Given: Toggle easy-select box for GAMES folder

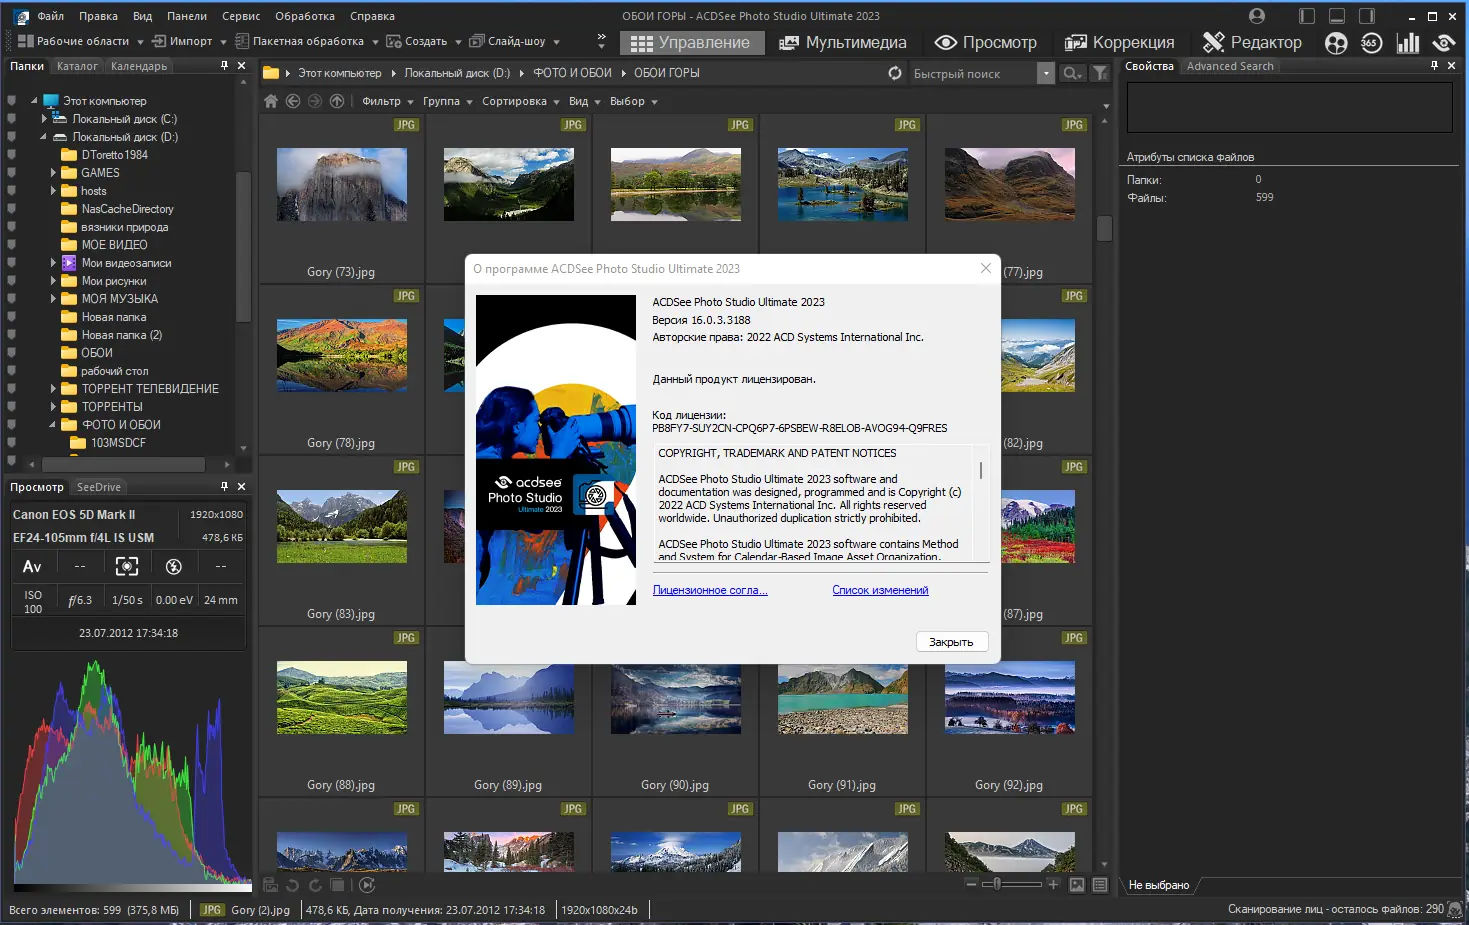Looking at the screenshot, I should (11, 173).
